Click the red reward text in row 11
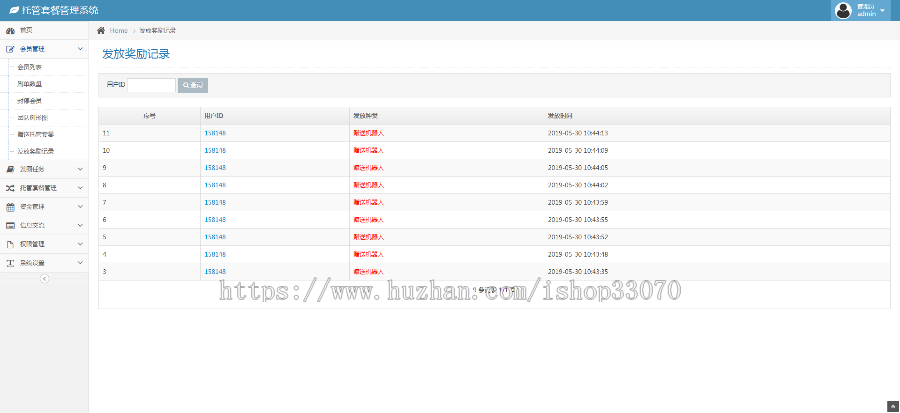This screenshot has width=900, height=413. [368, 133]
